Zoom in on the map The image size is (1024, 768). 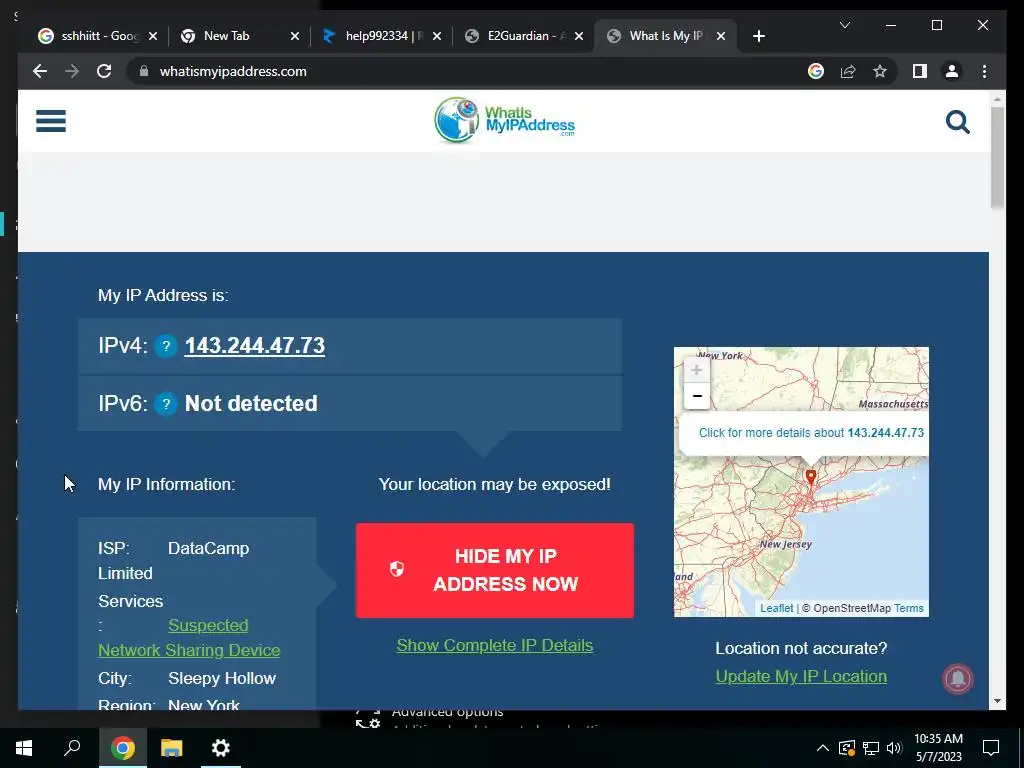697,370
